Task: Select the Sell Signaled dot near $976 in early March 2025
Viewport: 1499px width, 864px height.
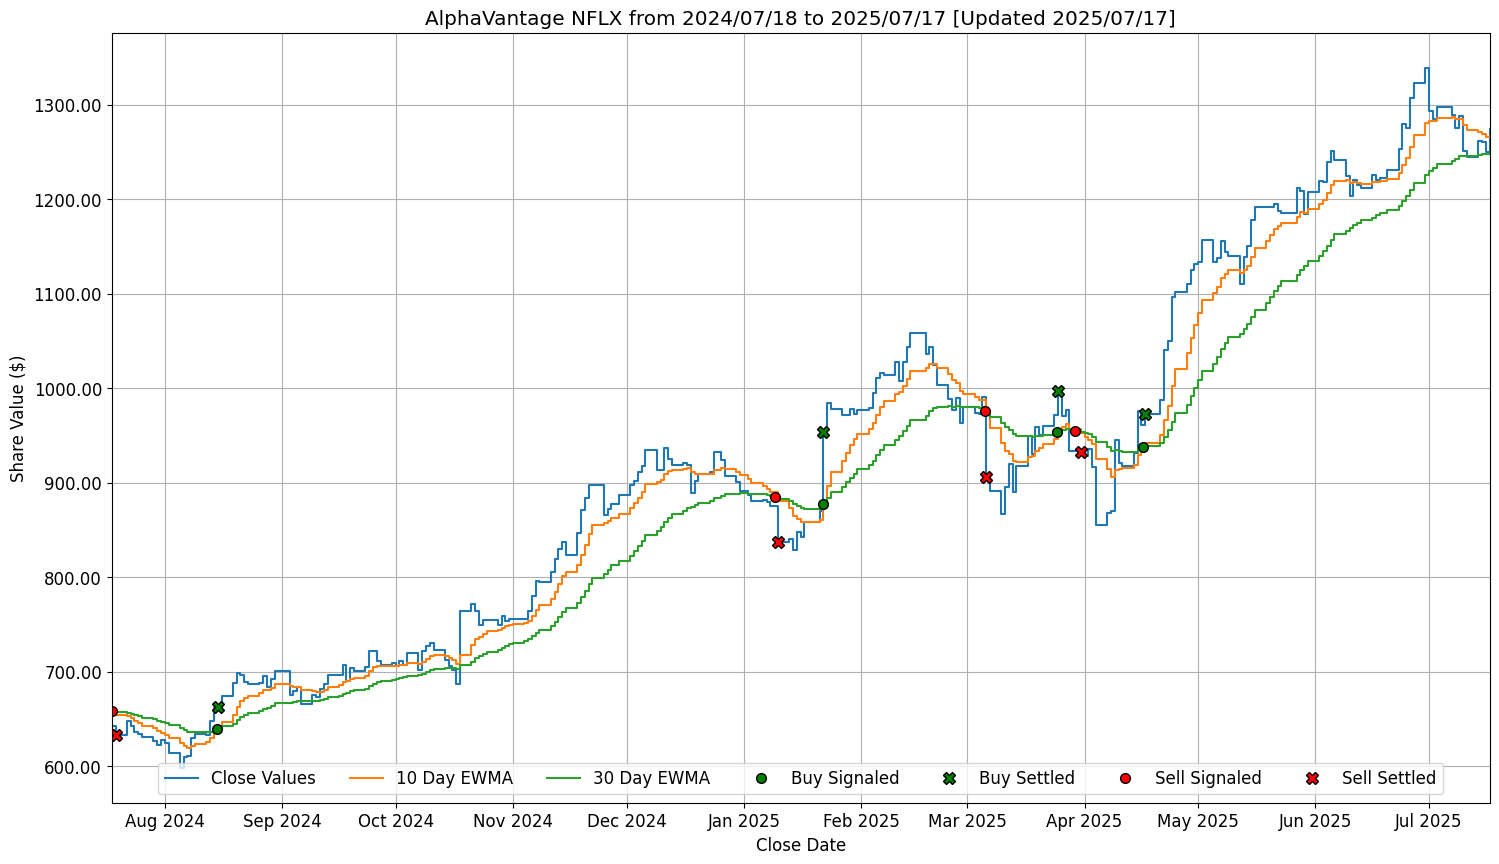Action: pyautogui.click(x=985, y=411)
